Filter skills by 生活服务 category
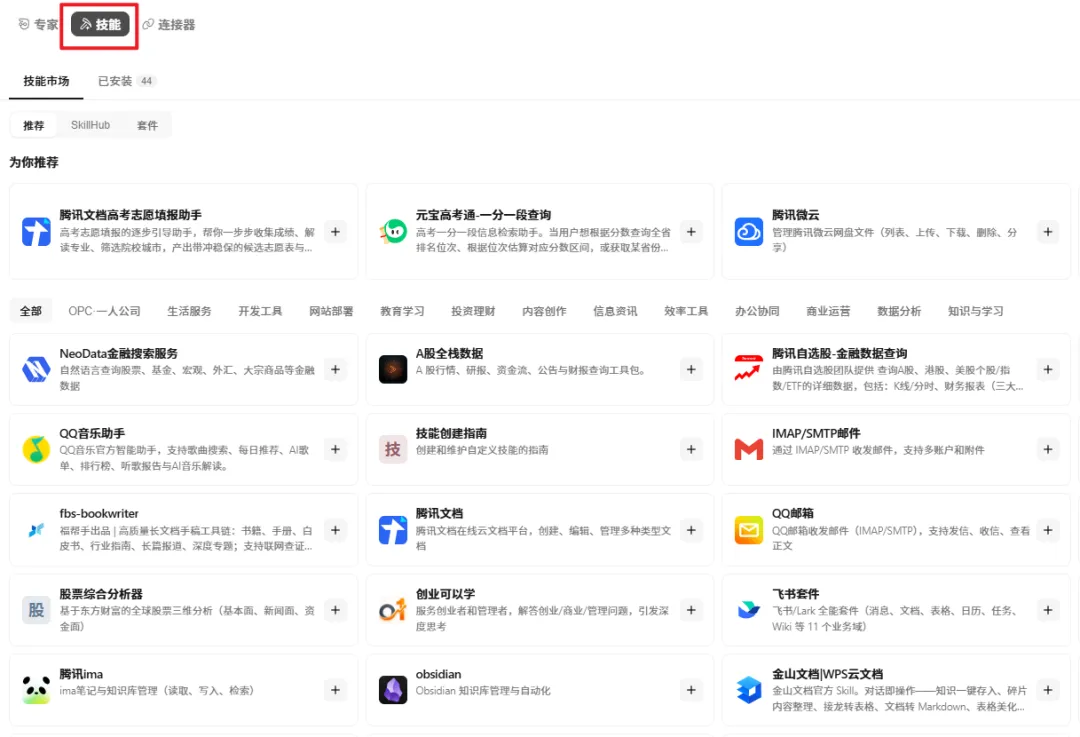Viewport: 1080px width, 737px height. [189, 311]
